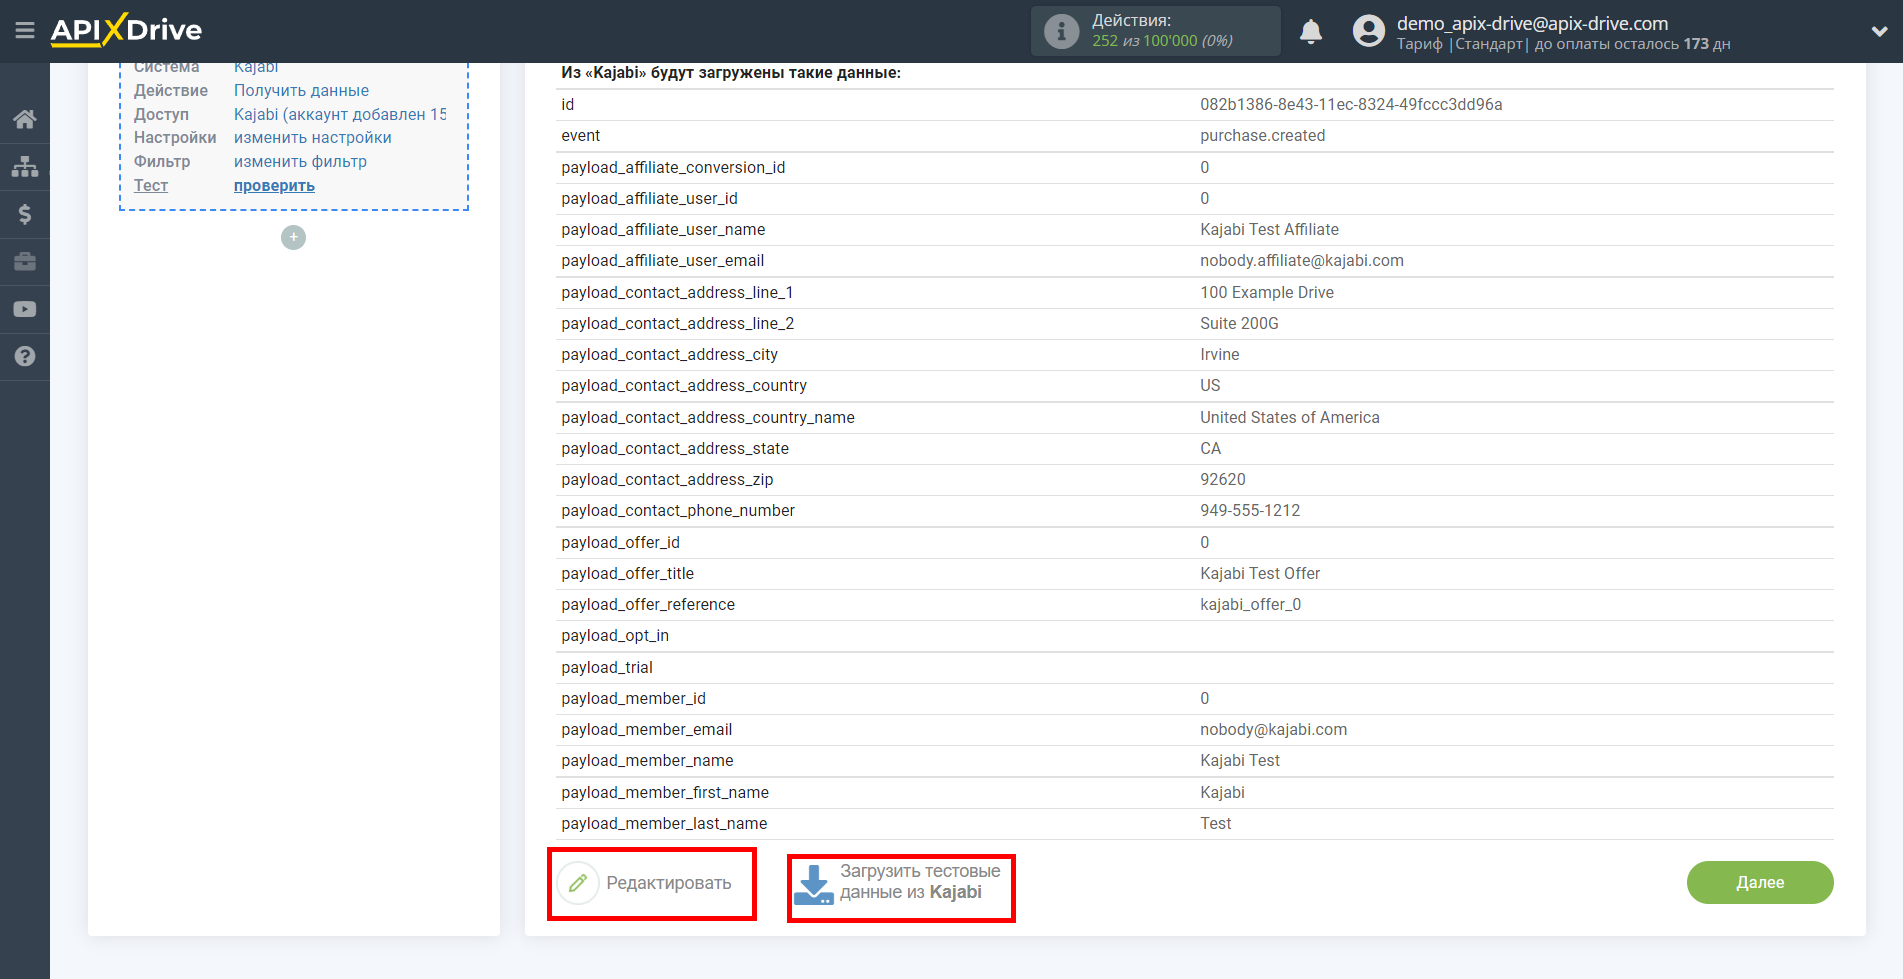This screenshot has width=1903, height=979.
Task: Open the YouTube video tutorials icon
Action: pos(25,309)
